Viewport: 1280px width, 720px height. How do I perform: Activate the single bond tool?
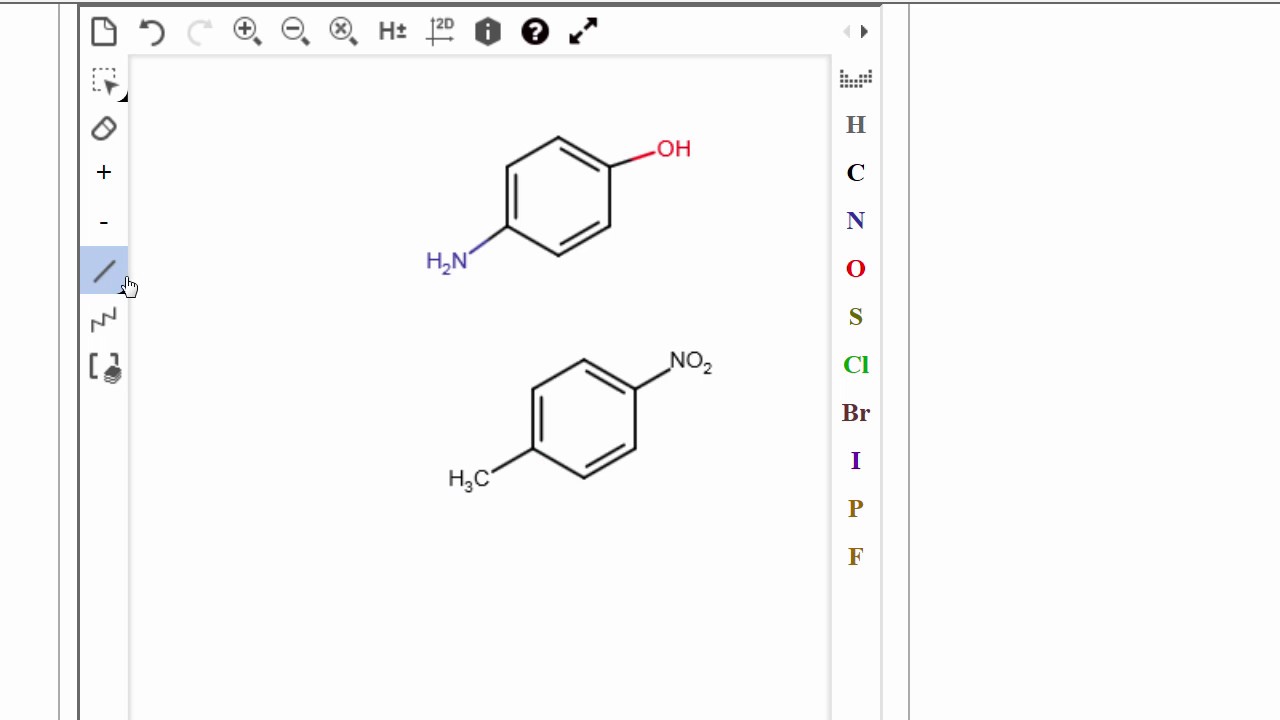(104, 271)
